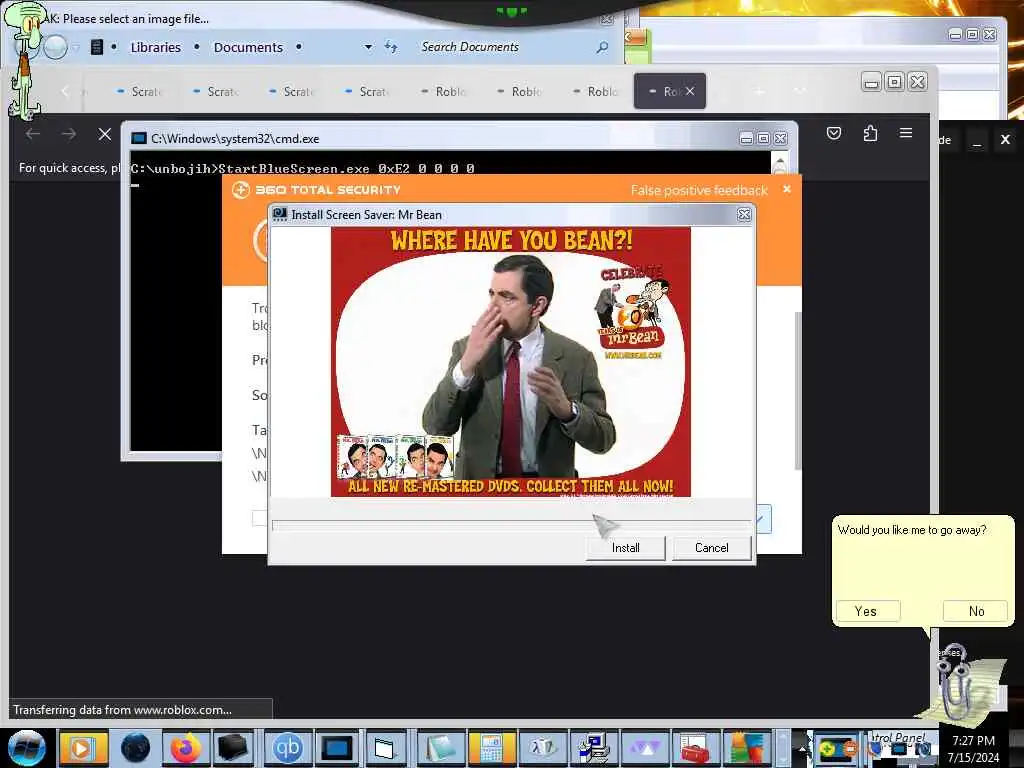
Task: Click the green 360 tray icon
Action: tap(828, 749)
